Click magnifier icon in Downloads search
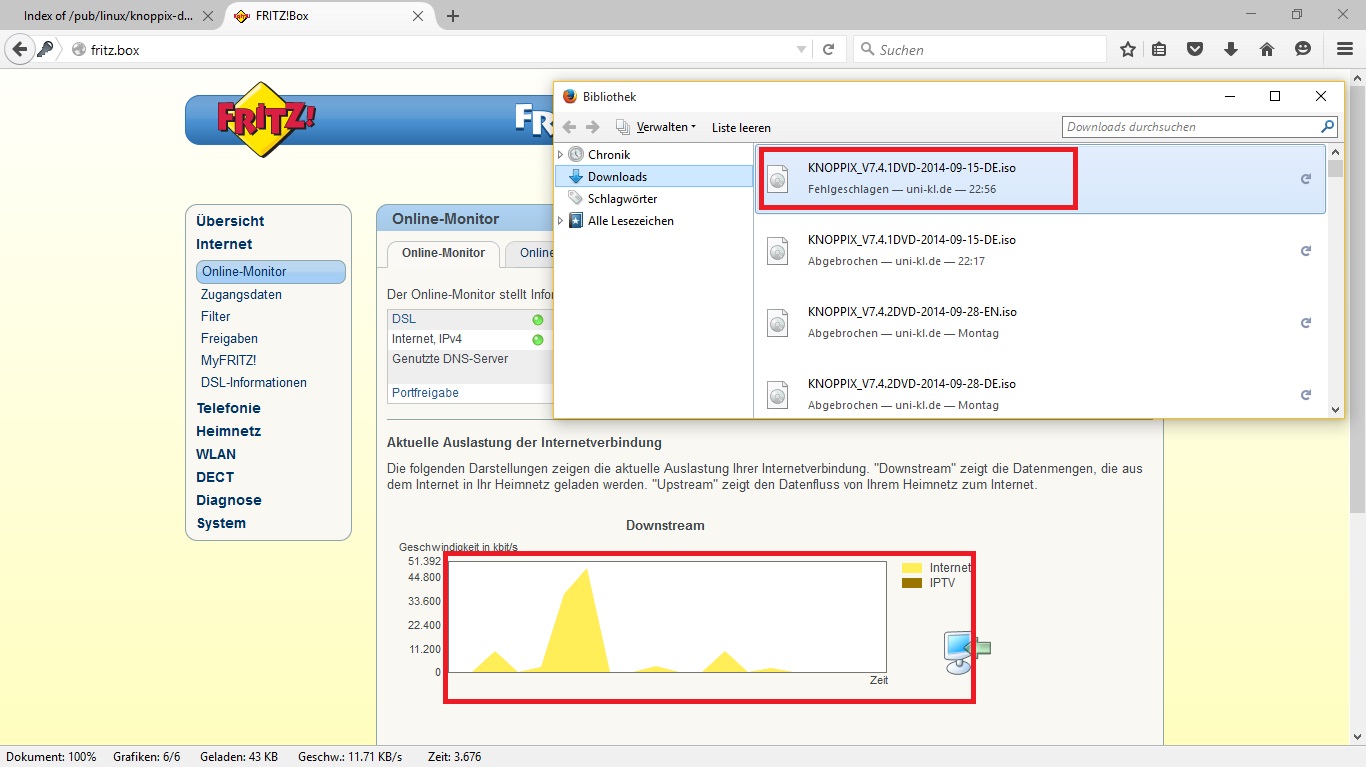1366x768 pixels. click(1327, 127)
